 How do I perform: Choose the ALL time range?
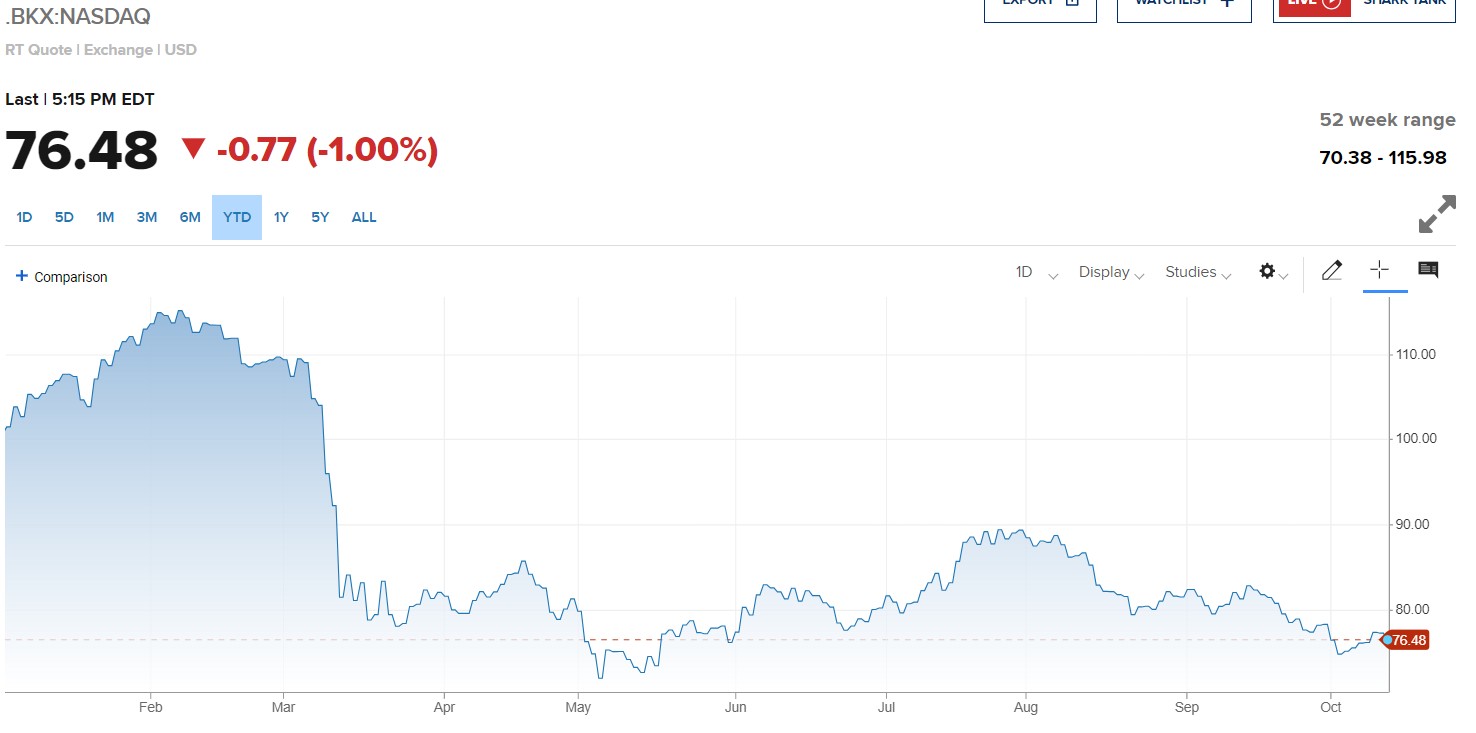click(x=364, y=217)
